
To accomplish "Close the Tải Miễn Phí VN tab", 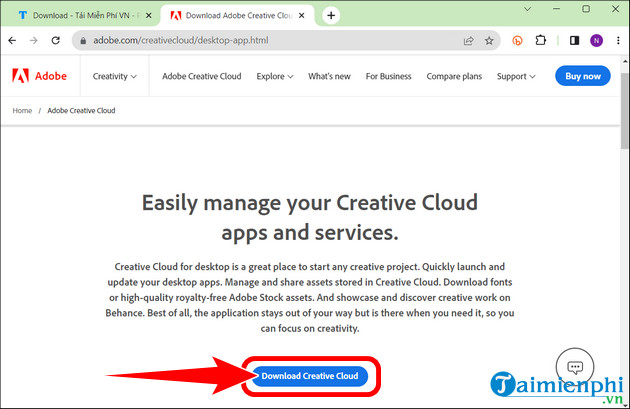I will [x=148, y=16].
